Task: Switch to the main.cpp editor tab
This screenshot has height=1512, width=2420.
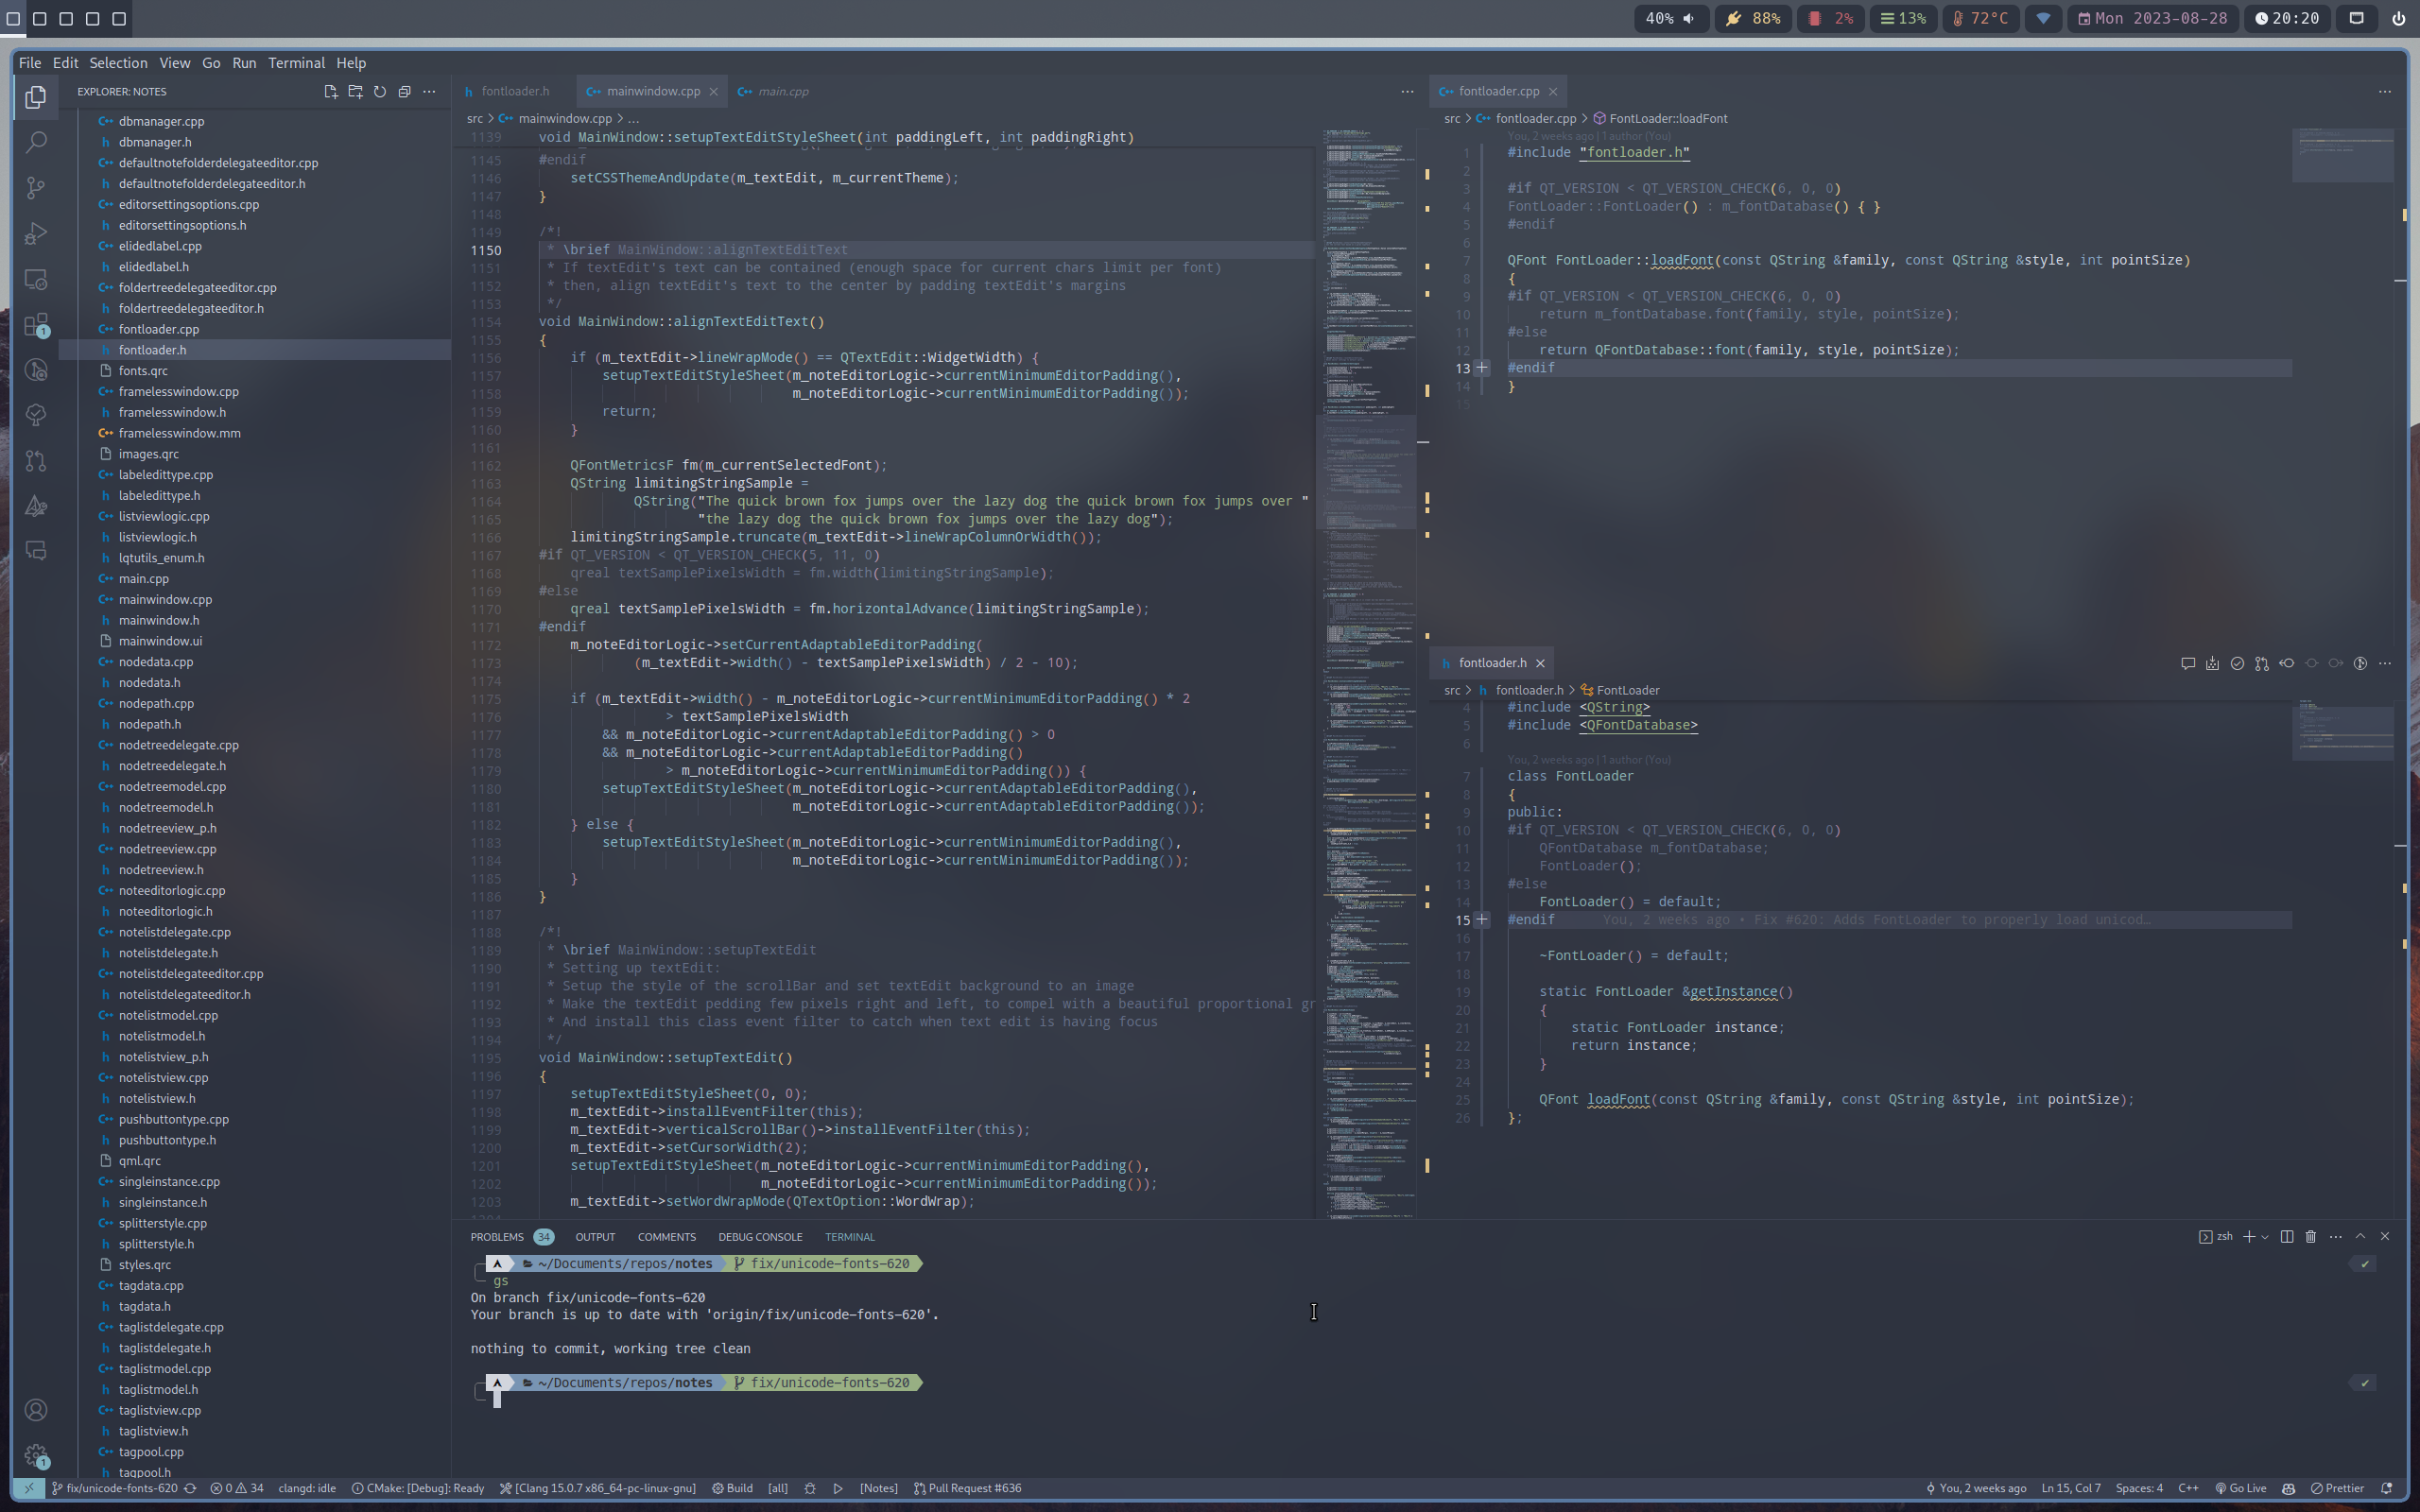Action: [782, 91]
